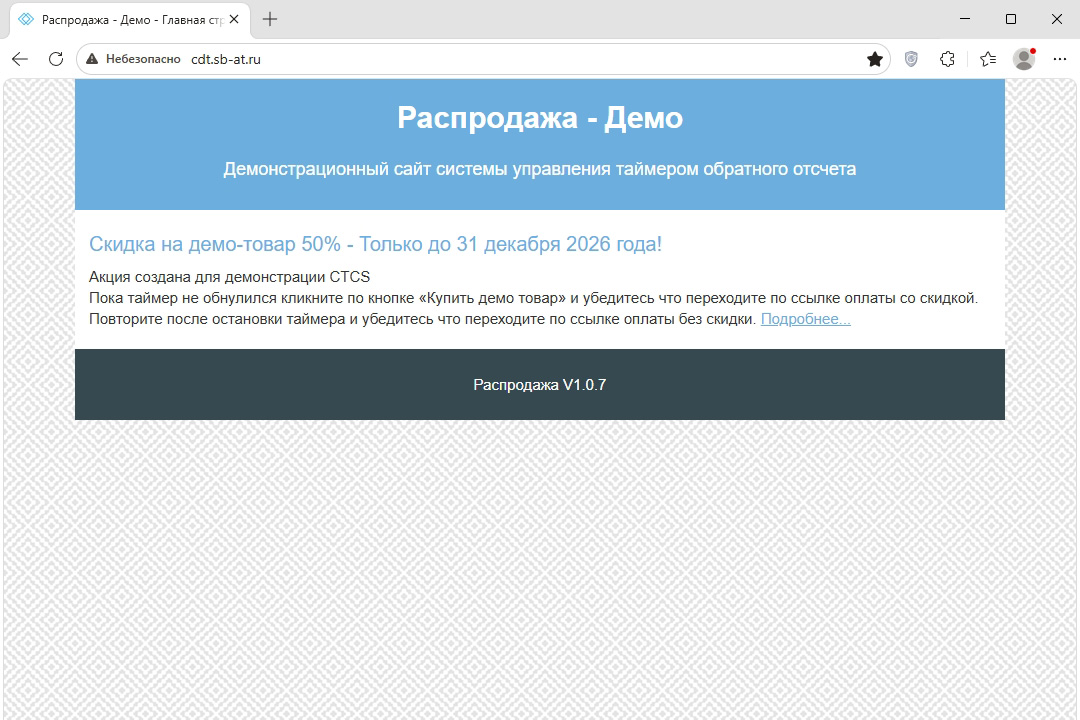The width and height of the screenshot is (1080, 720).
Task: Open the "Скидка на демо-товар 50%" headline link
Action: (x=375, y=244)
